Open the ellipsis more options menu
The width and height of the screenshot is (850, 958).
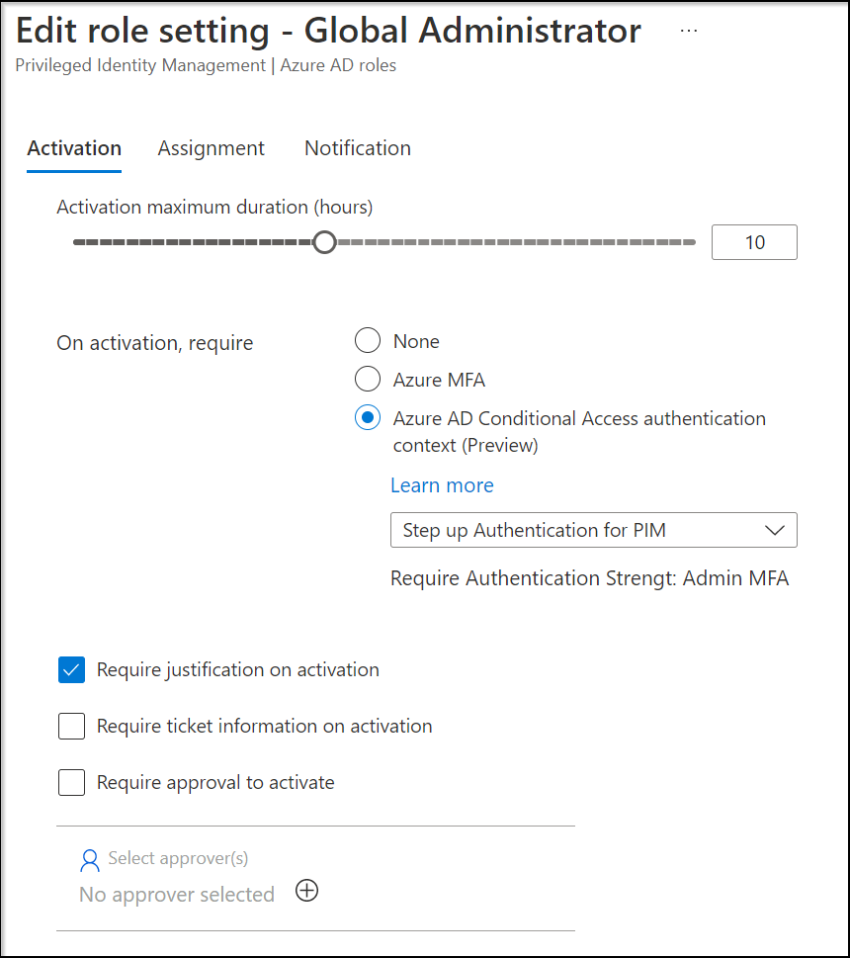688,31
